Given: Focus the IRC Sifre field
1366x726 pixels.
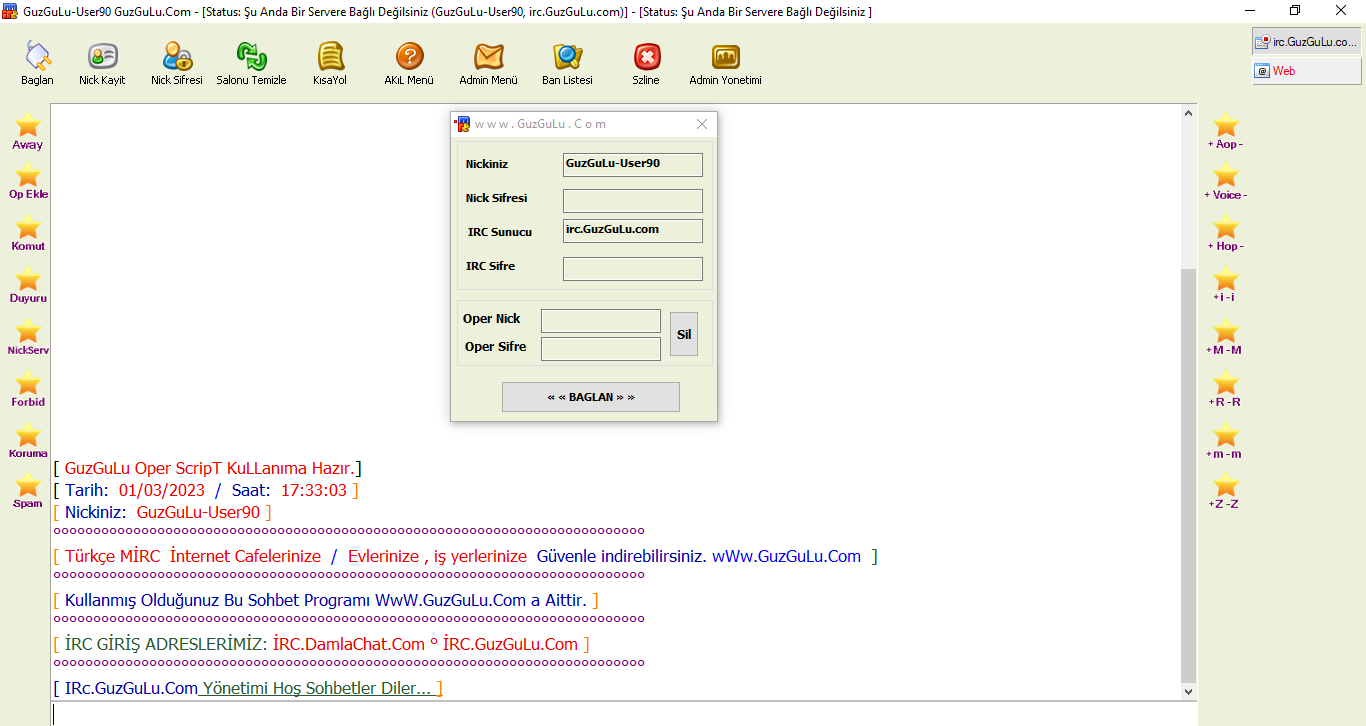Looking at the screenshot, I should pos(633,269).
